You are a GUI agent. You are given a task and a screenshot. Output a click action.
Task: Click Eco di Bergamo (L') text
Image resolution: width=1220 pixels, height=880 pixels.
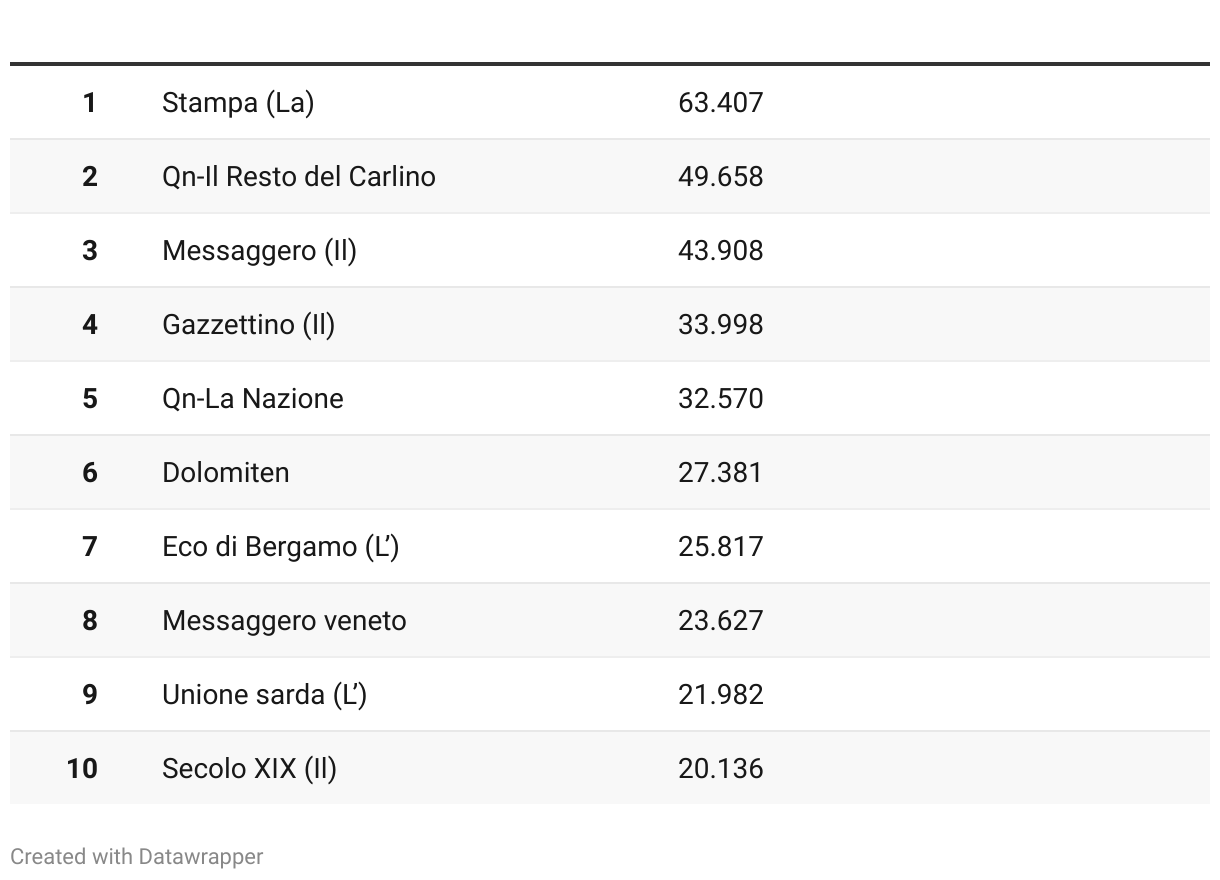pos(280,546)
